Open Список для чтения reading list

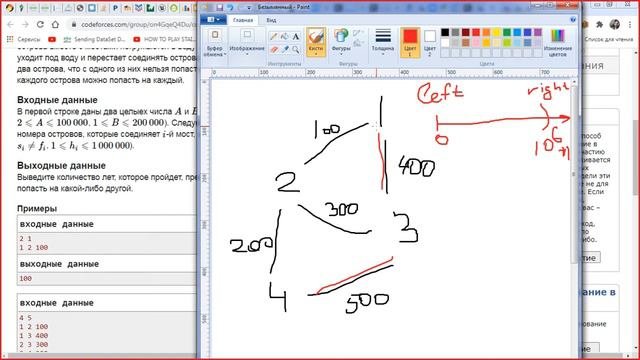point(609,39)
